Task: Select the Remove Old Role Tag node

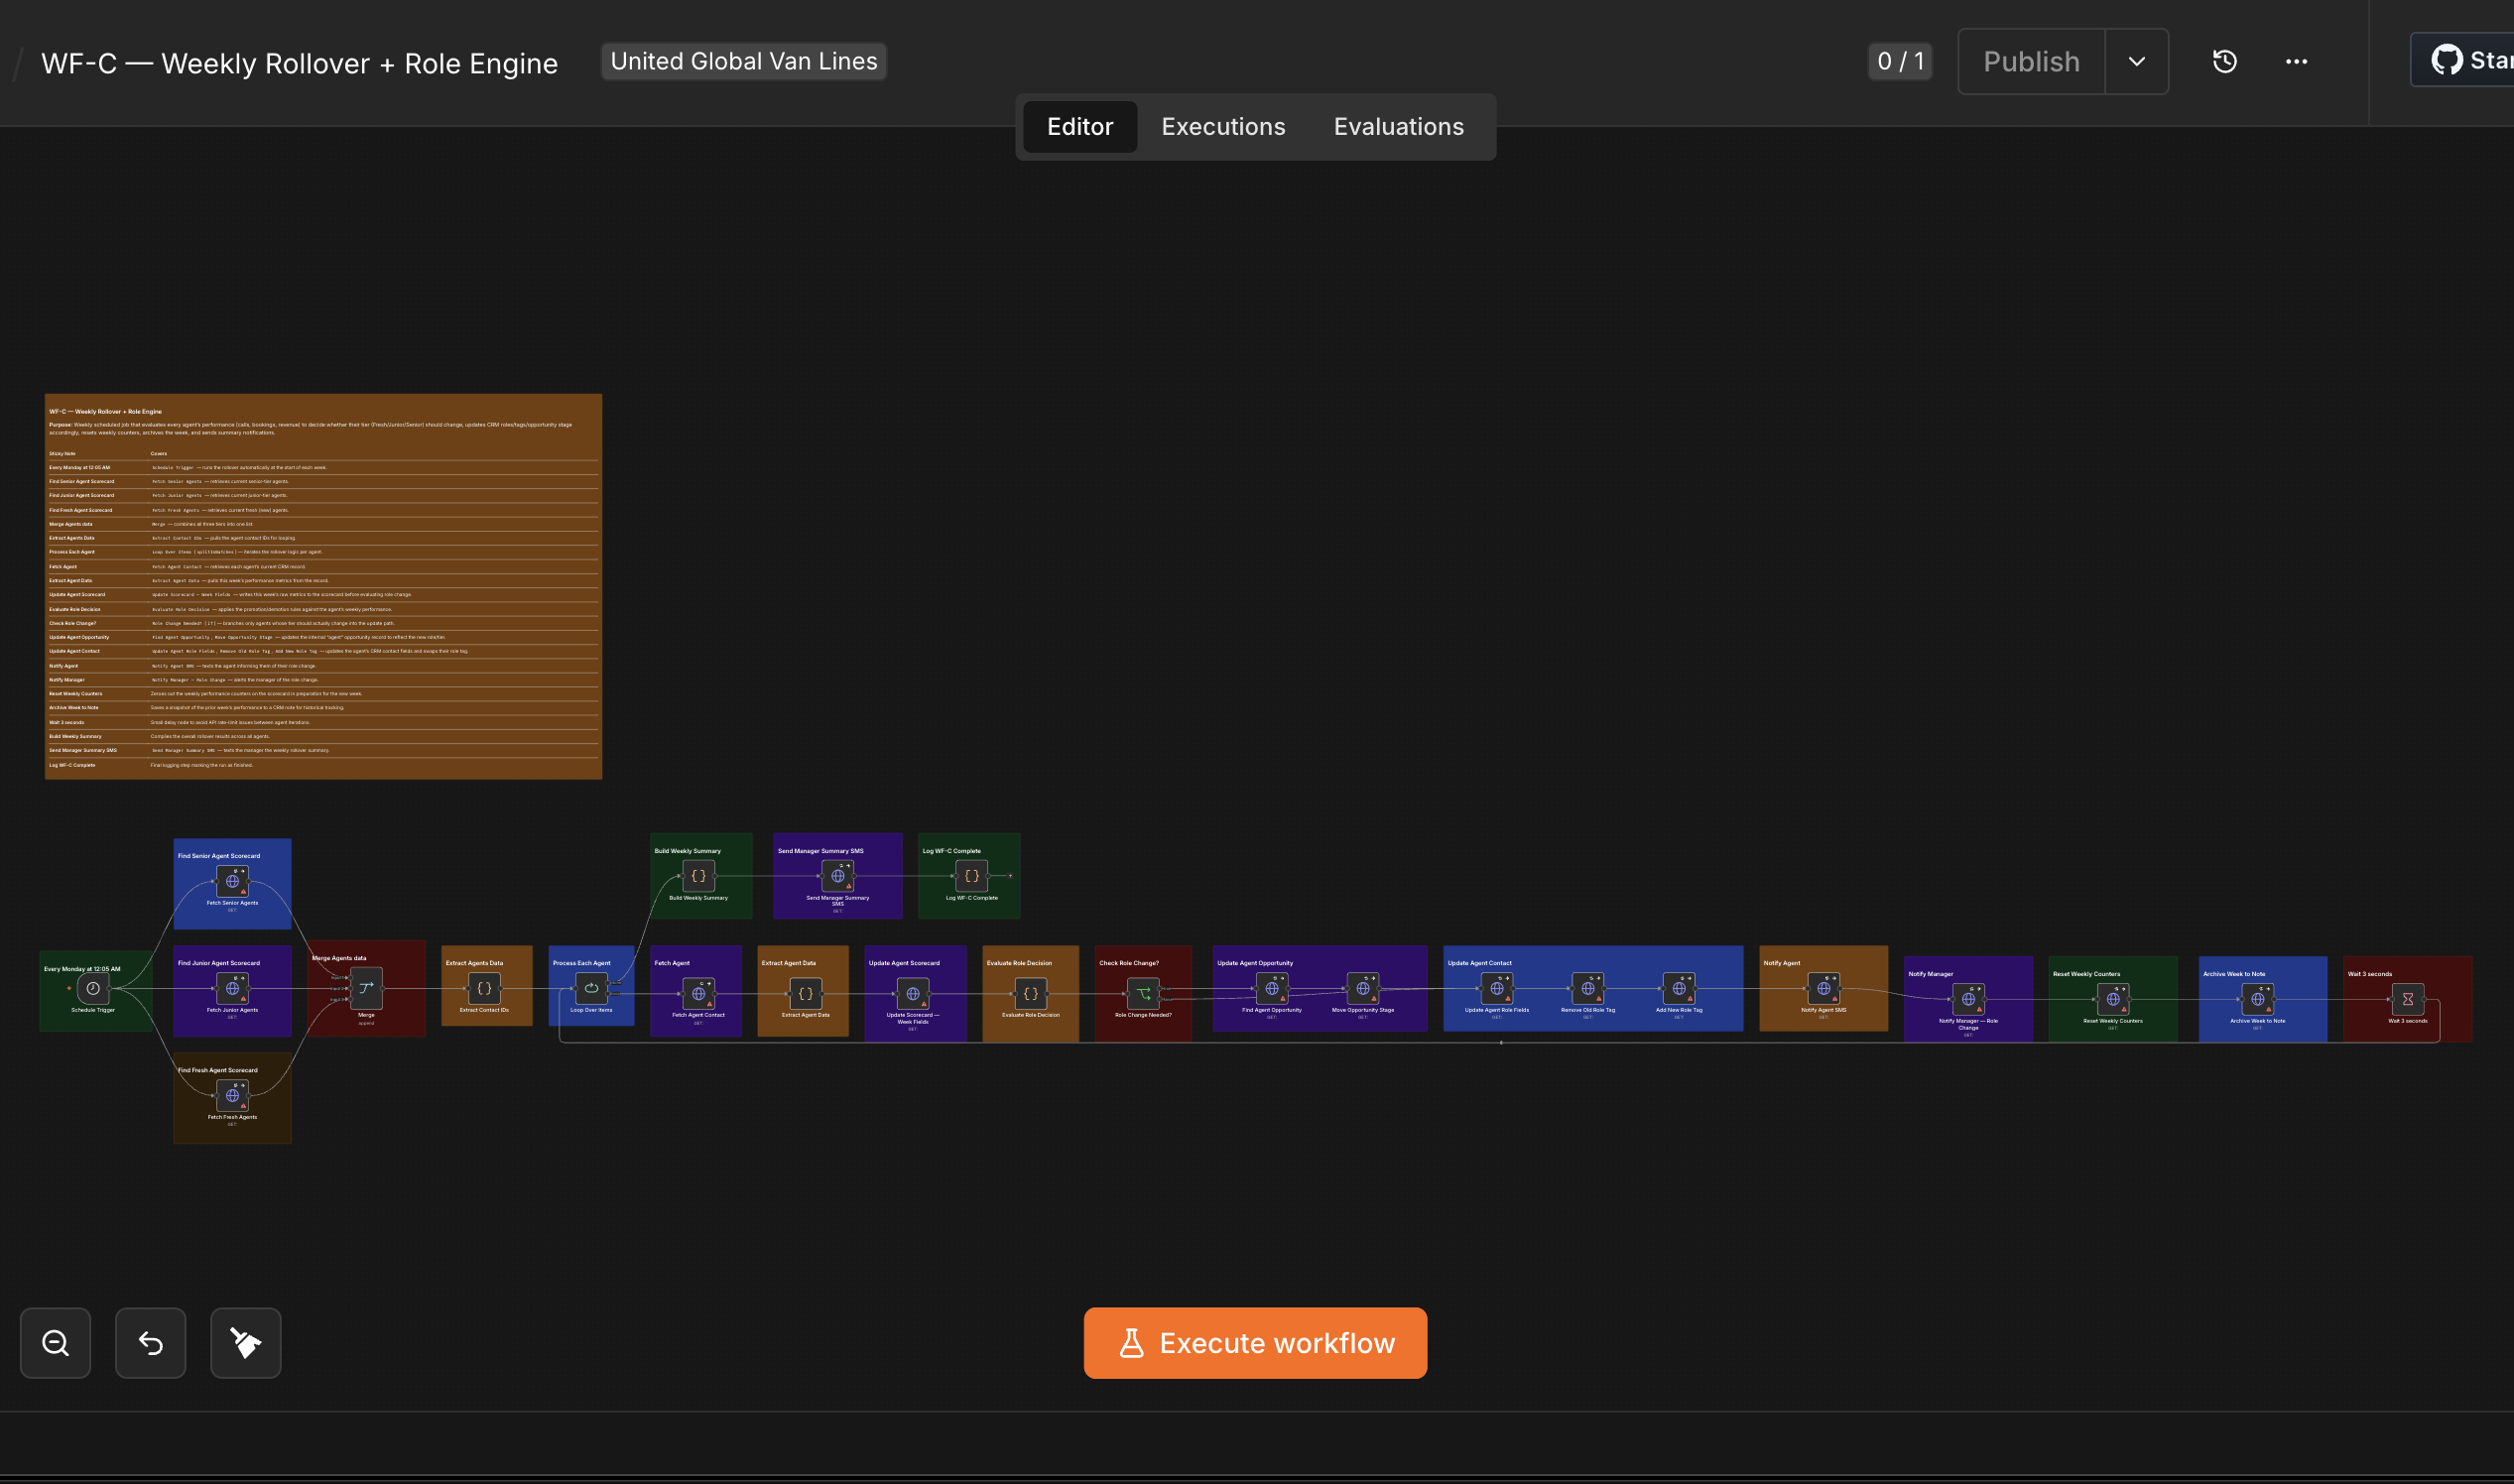Action: [1587, 988]
